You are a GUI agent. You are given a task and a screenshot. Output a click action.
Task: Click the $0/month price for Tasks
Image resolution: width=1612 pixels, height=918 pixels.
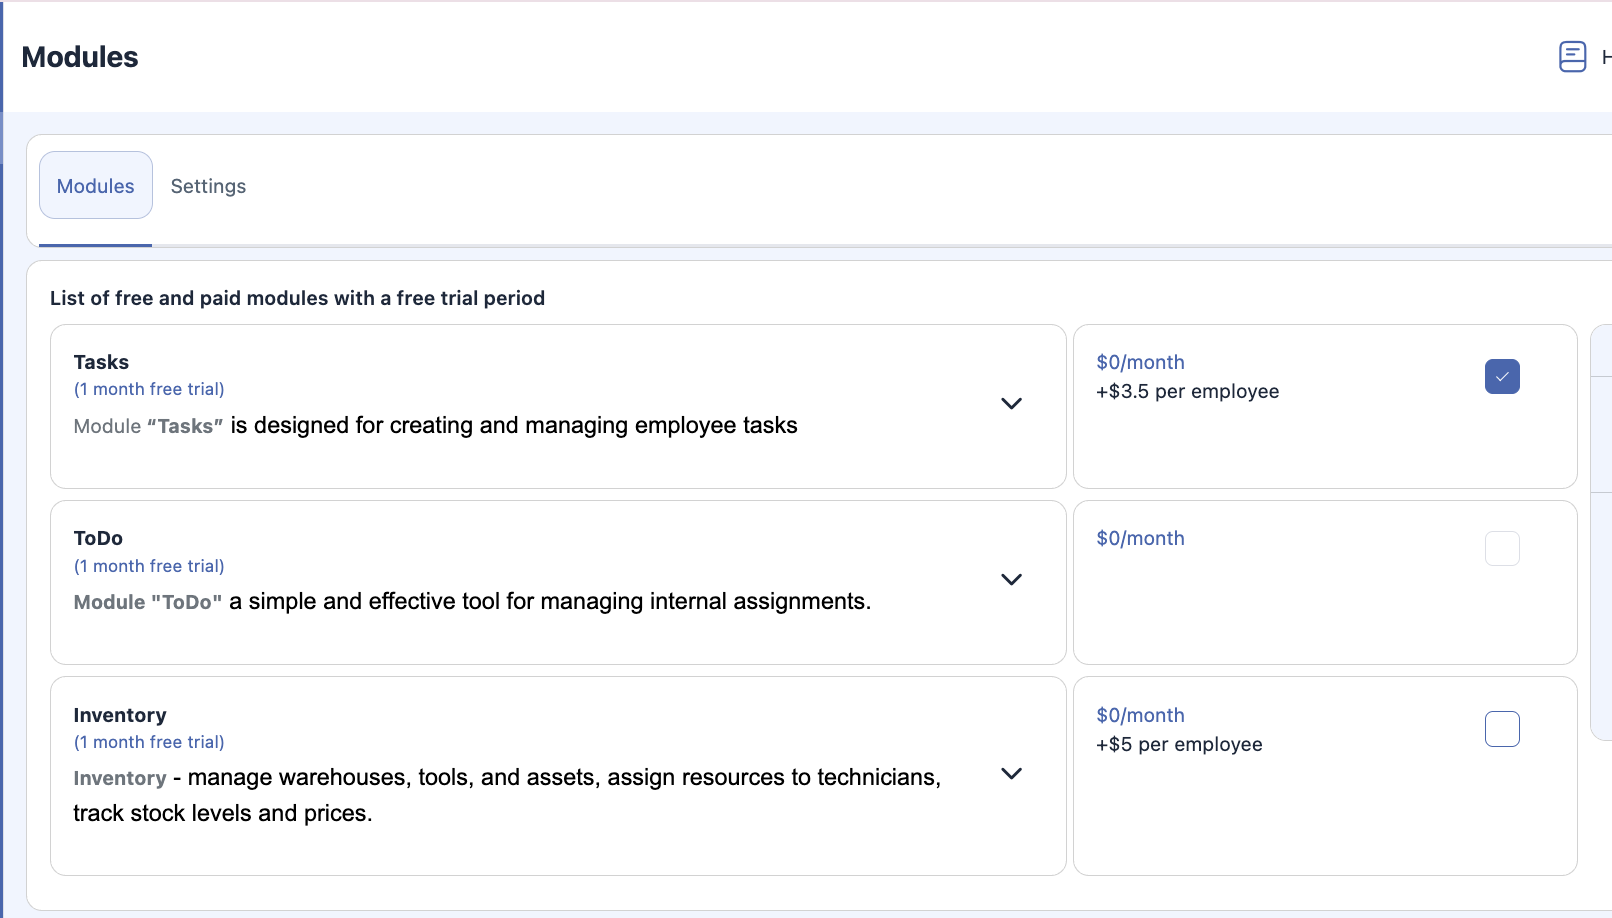click(1140, 362)
